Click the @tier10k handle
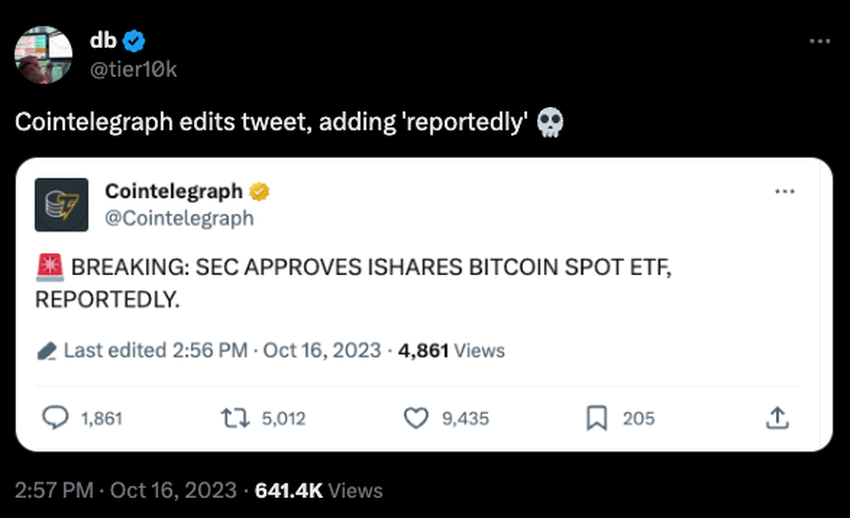 click(134, 66)
